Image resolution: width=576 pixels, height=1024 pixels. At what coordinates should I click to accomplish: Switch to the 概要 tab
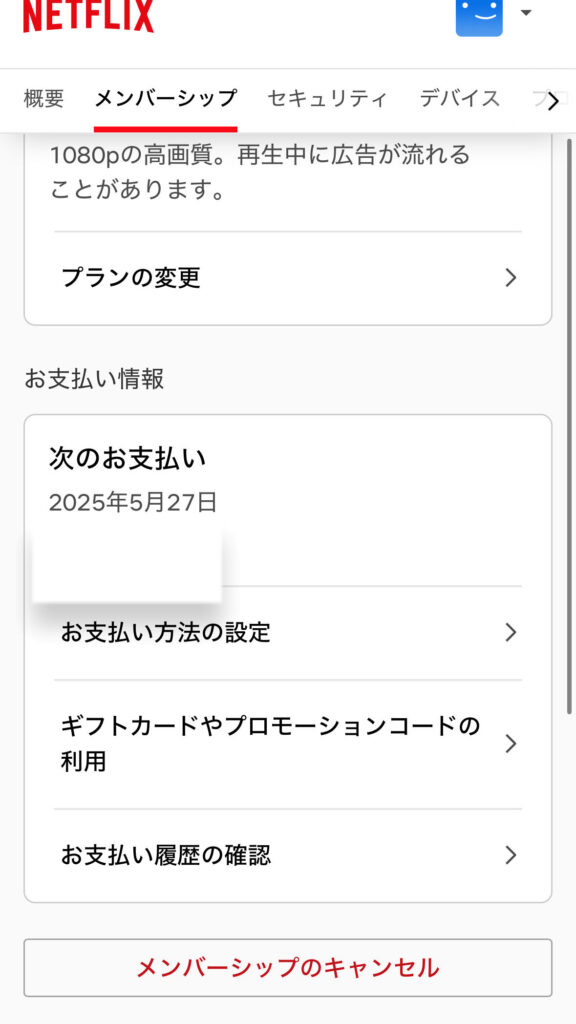44,99
